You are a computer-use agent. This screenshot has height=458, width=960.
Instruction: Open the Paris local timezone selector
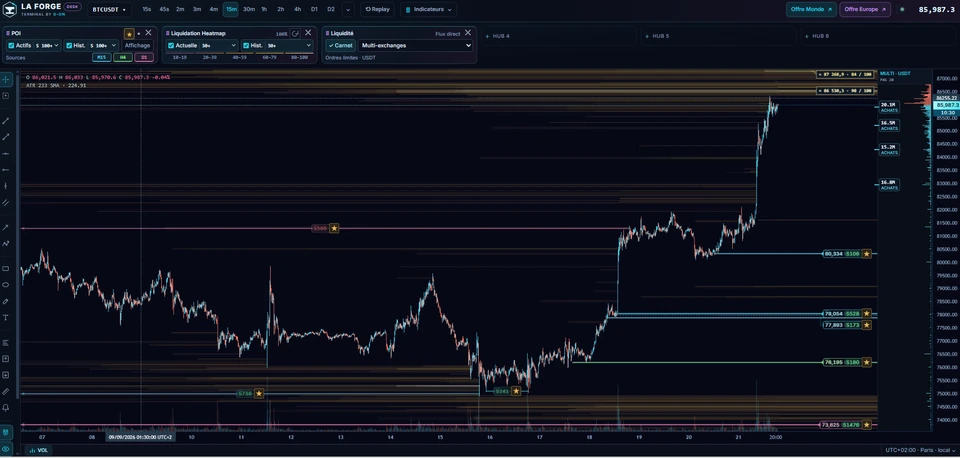921,450
